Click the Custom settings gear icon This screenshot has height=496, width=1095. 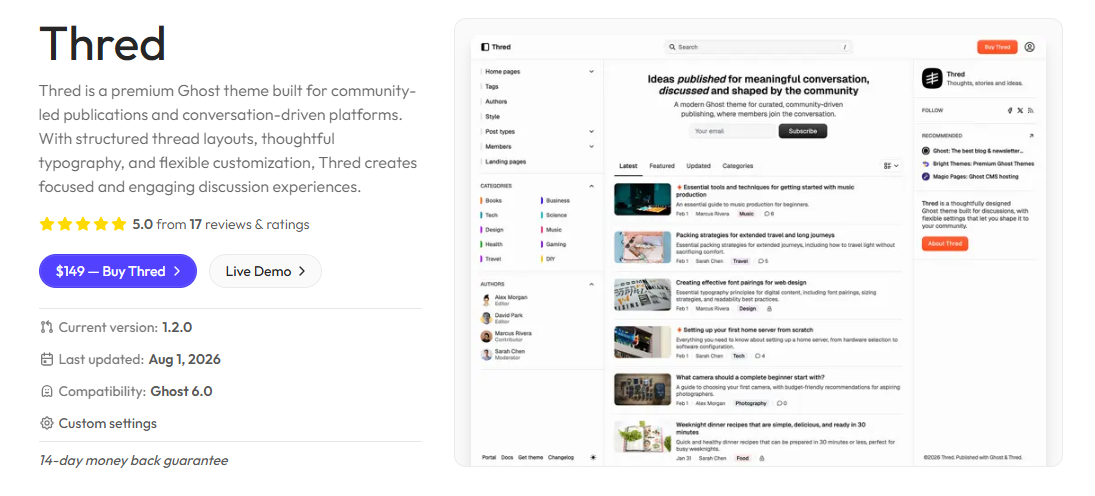pyautogui.click(x=47, y=423)
